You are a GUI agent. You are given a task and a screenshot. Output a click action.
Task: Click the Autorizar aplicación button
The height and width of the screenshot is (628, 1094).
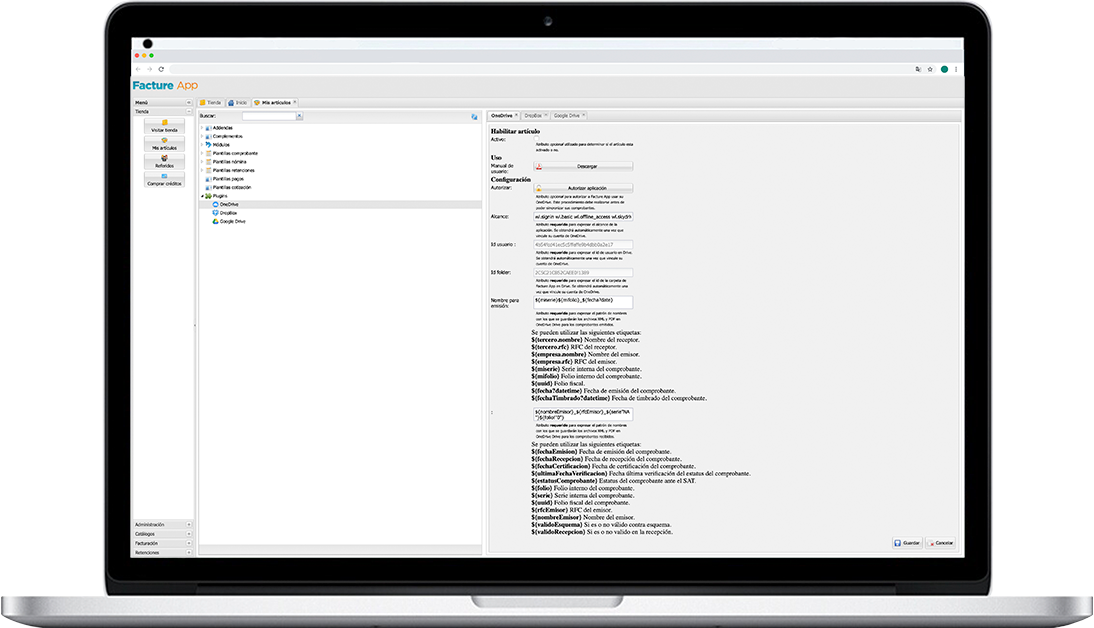[x=583, y=188]
